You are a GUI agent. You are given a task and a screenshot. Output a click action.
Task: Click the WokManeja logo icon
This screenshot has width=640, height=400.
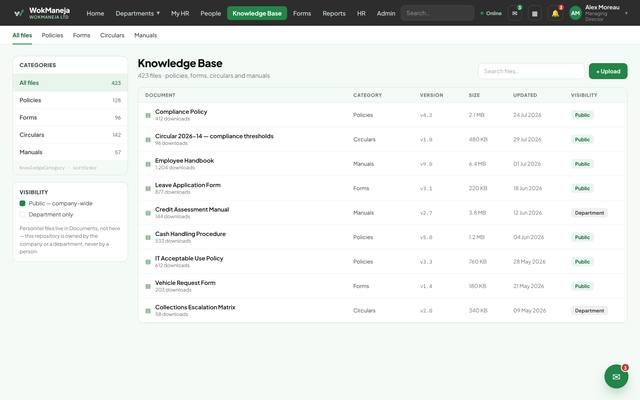pos(18,13)
